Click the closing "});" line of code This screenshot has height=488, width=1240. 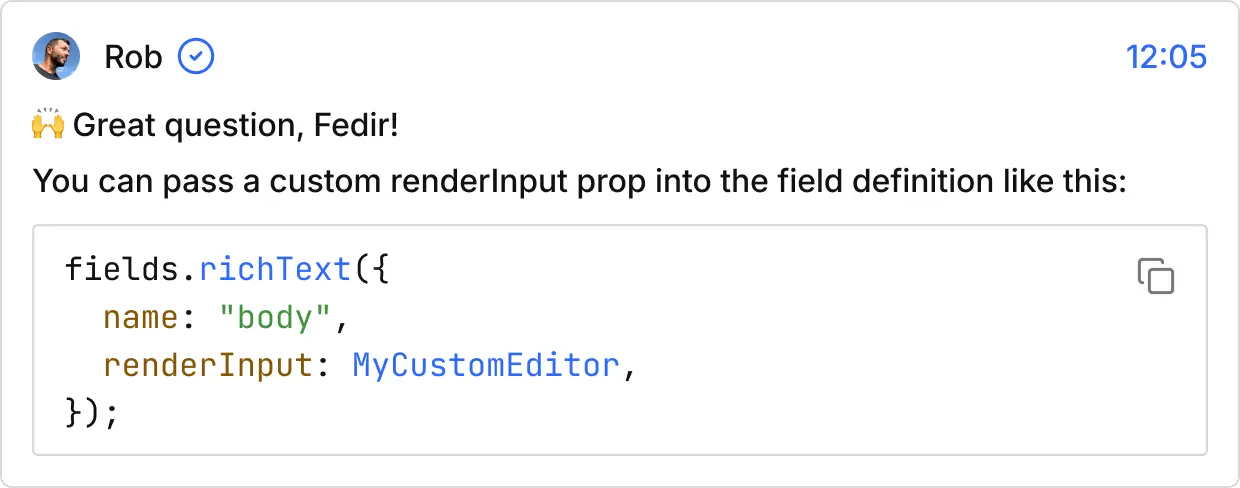pyautogui.click(x=91, y=413)
